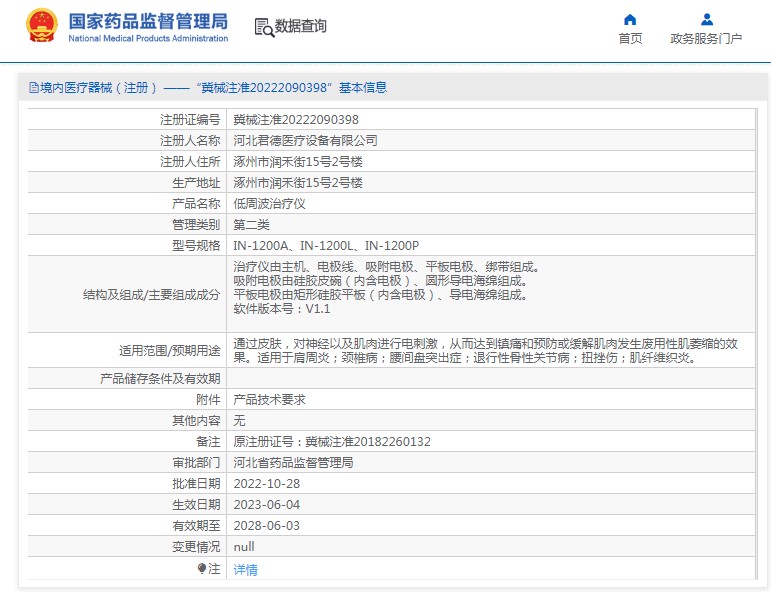Click the 数据查询 magnifier icon
The image size is (771, 592).
point(264,27)
